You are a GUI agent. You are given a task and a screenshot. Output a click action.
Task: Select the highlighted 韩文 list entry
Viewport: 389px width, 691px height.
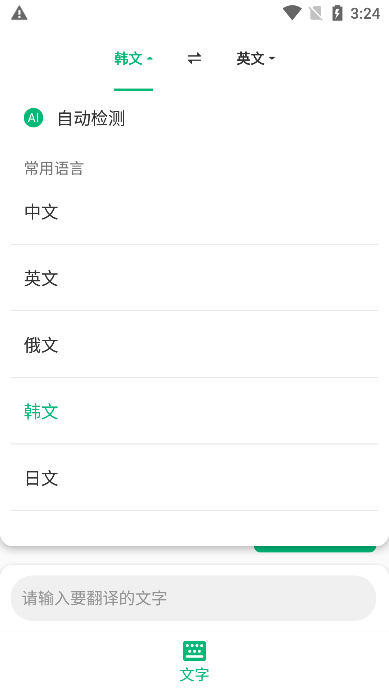[194, 411]
